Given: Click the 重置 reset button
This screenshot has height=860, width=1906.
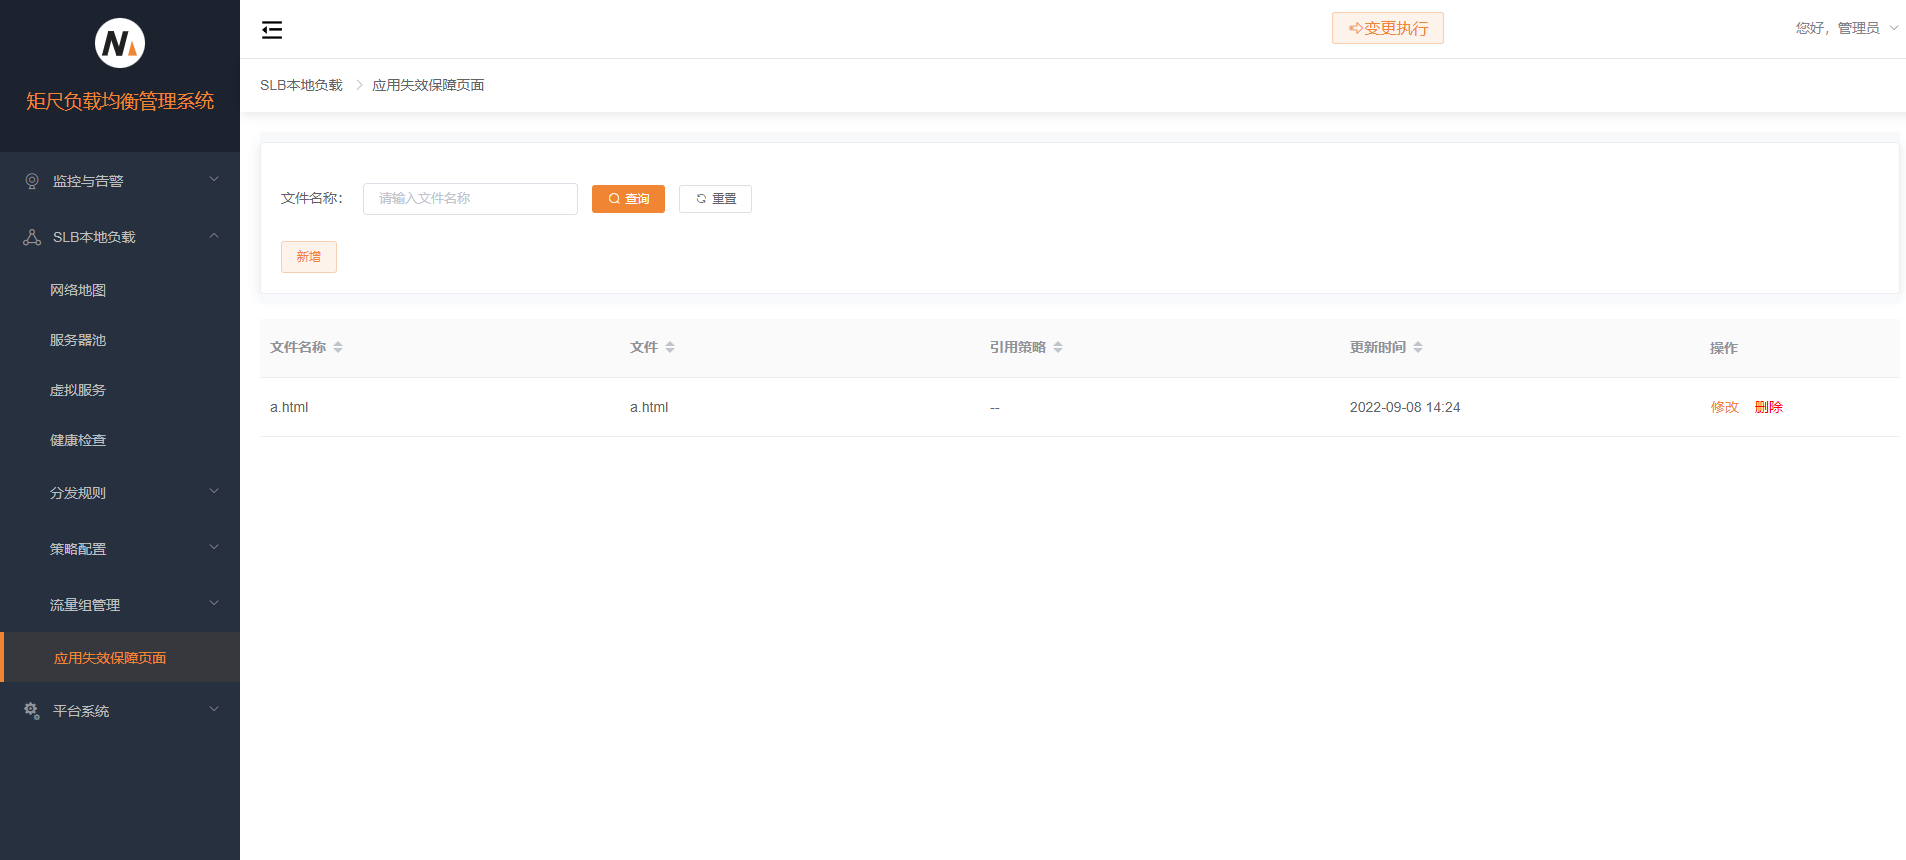Looking at the screenshot, I should tap(715, 199).
